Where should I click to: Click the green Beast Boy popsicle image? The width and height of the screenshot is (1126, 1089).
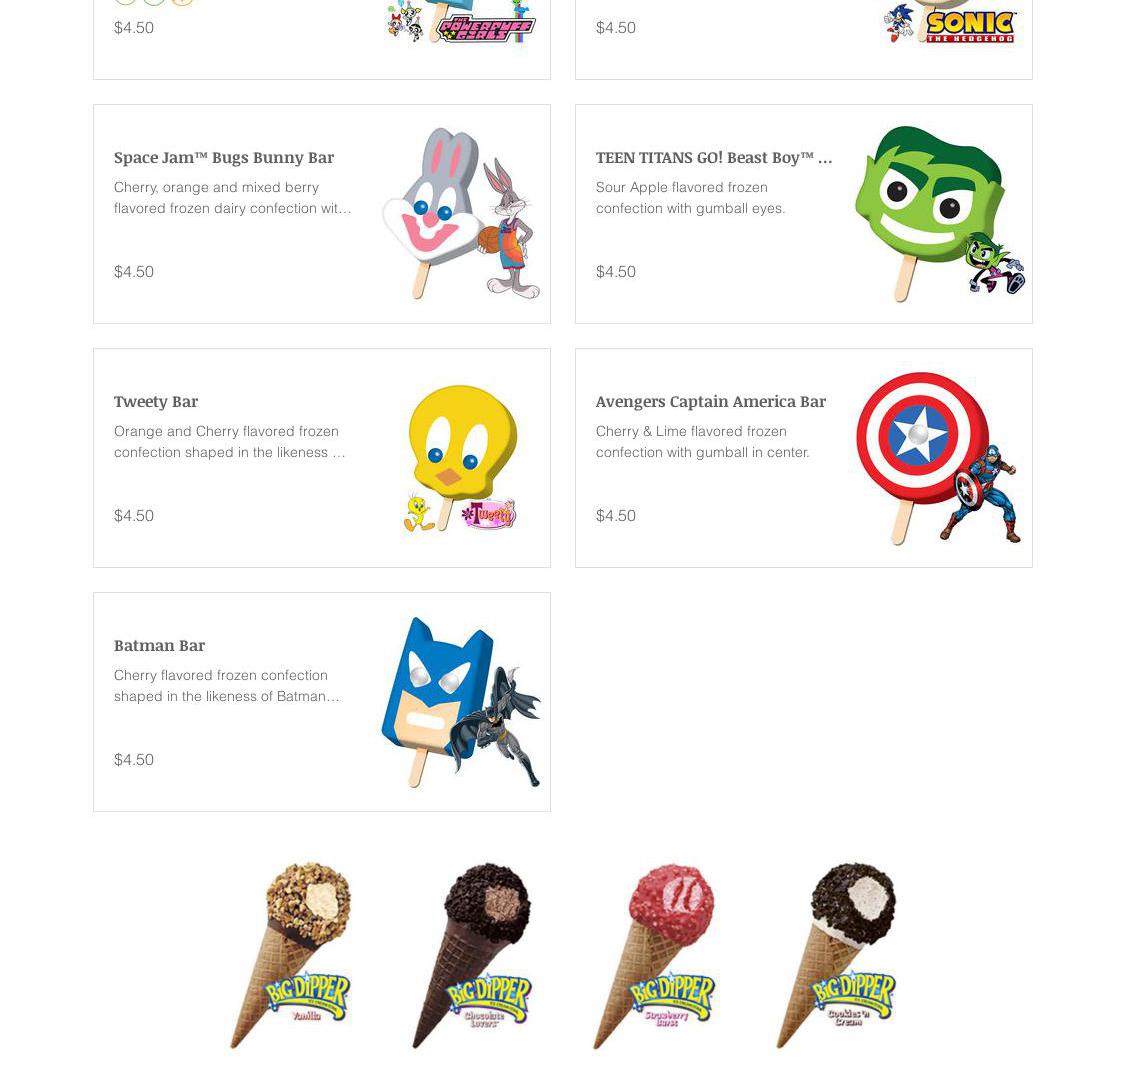point(939,213)
